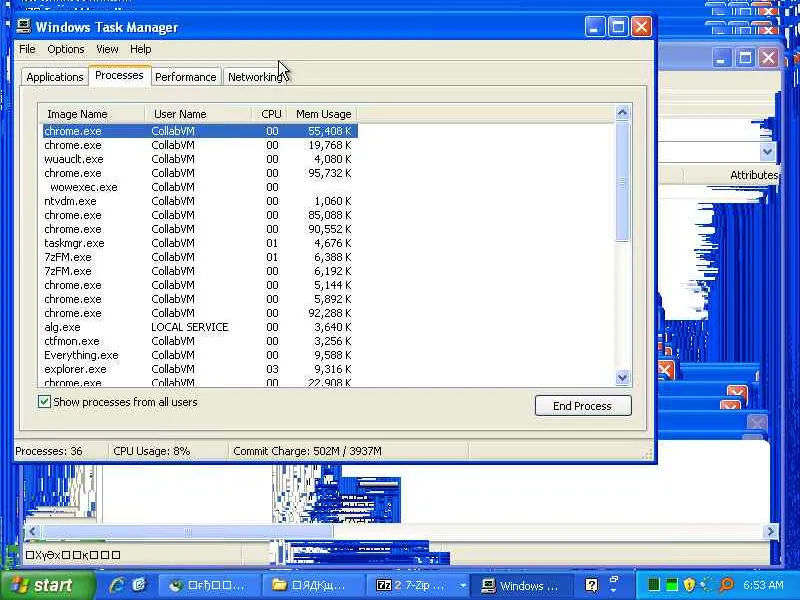Open the Start menu
The height and width of the screenshot is (600, 800).
coord(47,585)
